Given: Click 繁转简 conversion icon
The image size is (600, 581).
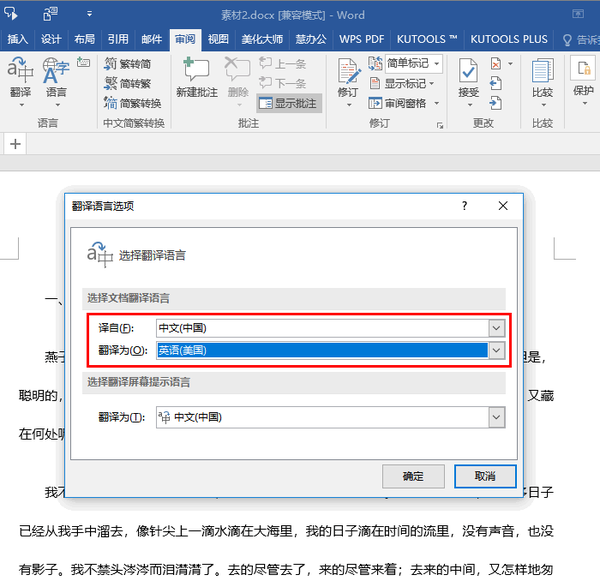Looking at the screenshot, I should 127,64.
